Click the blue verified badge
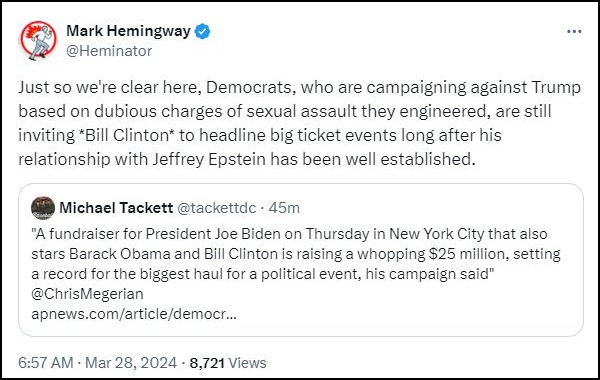 pyautogui.click(x=202, y=31)
